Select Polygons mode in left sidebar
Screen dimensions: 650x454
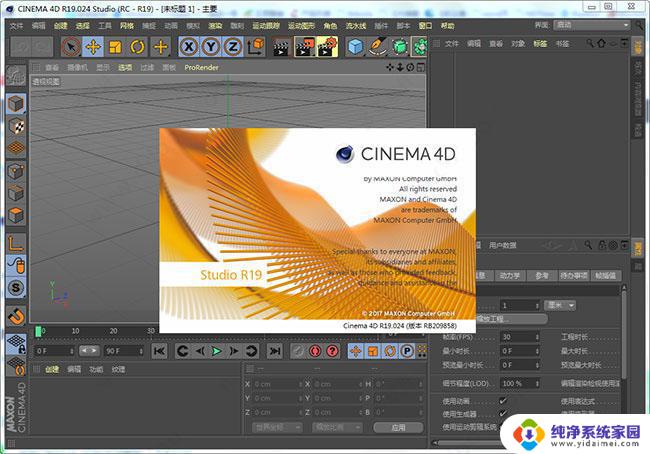pos(16,216)
